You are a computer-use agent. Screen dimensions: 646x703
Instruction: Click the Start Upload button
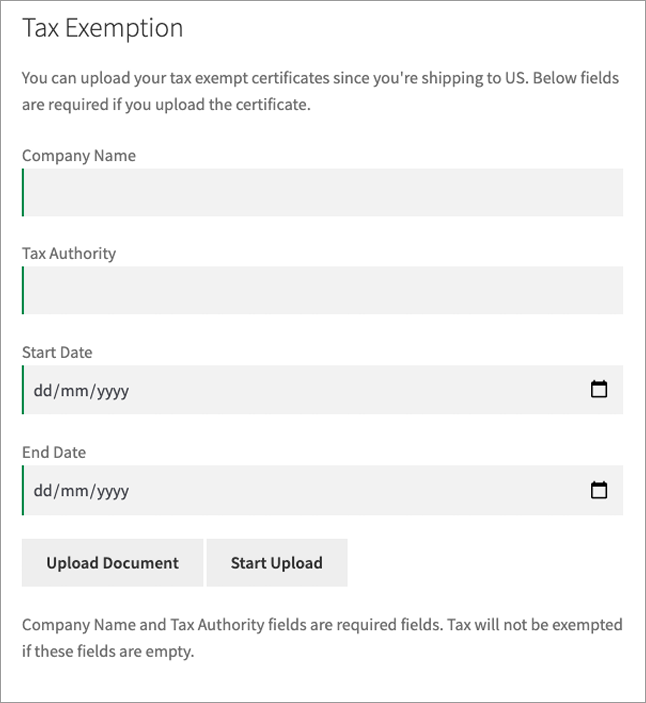coord(277,563)
